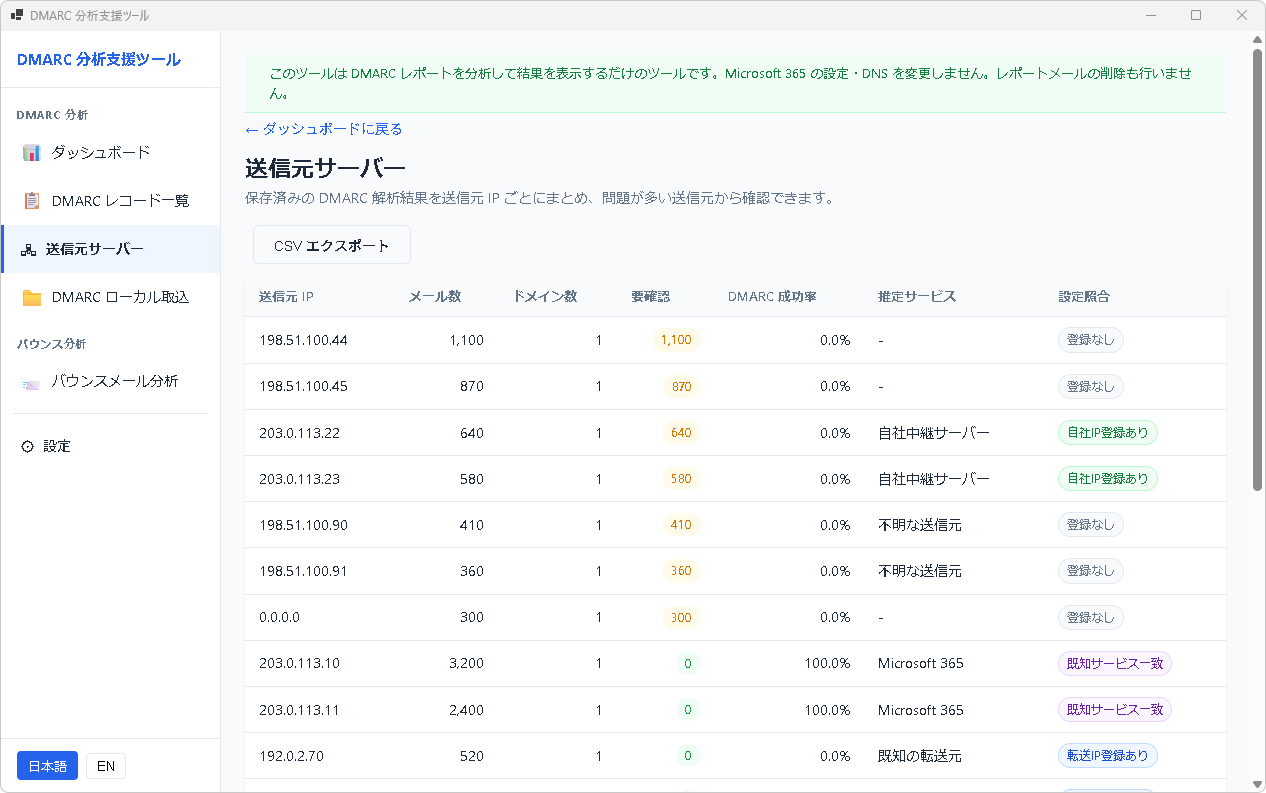The width and height of the screenshot is (1266, 793).
Task: Click the settings gear icon
Action: coord(28,446)
